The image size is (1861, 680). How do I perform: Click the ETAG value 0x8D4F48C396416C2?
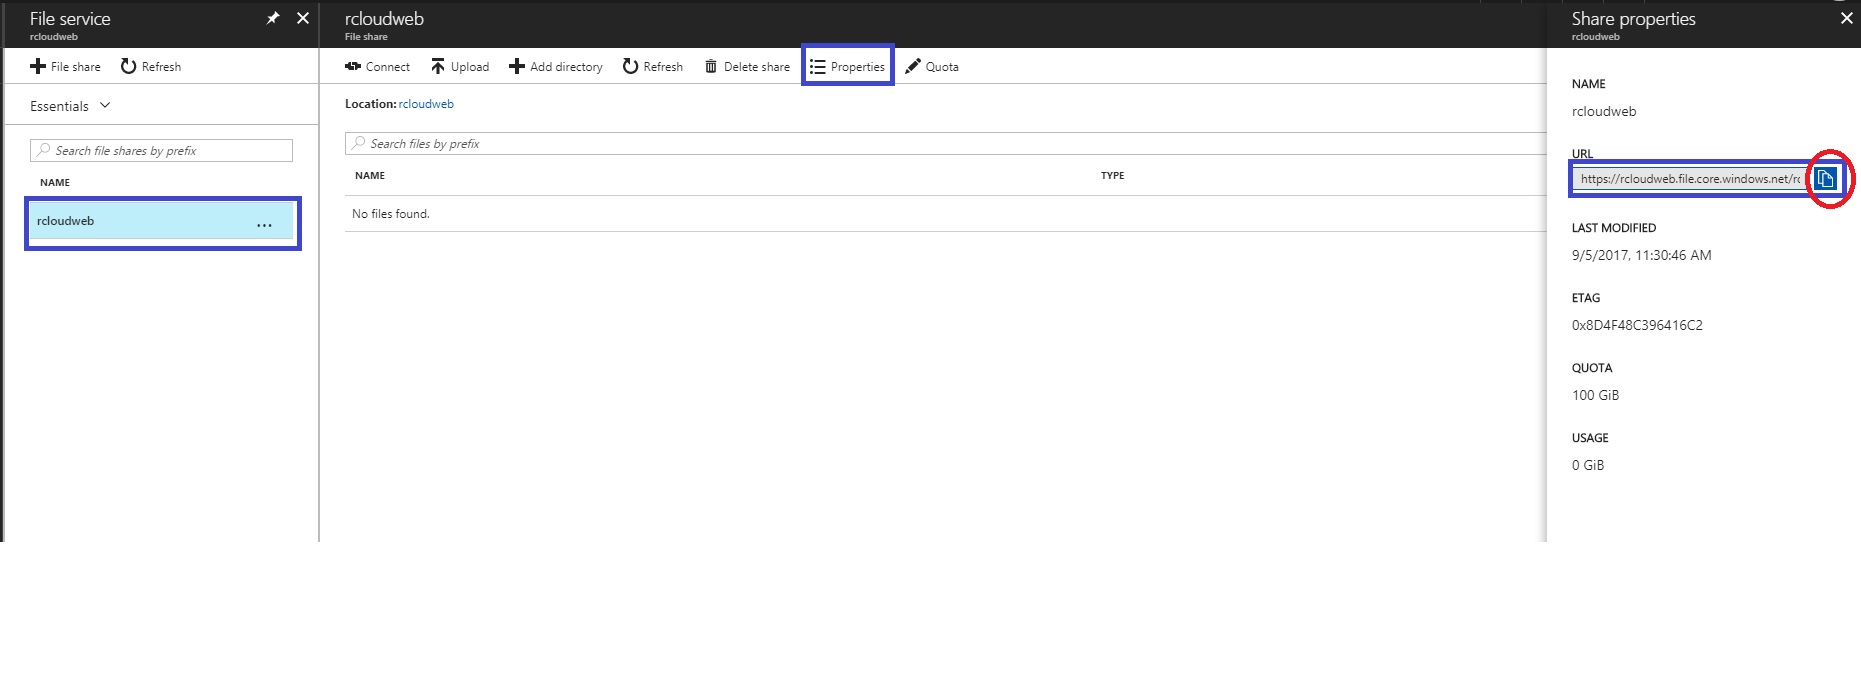(1637, 325)
